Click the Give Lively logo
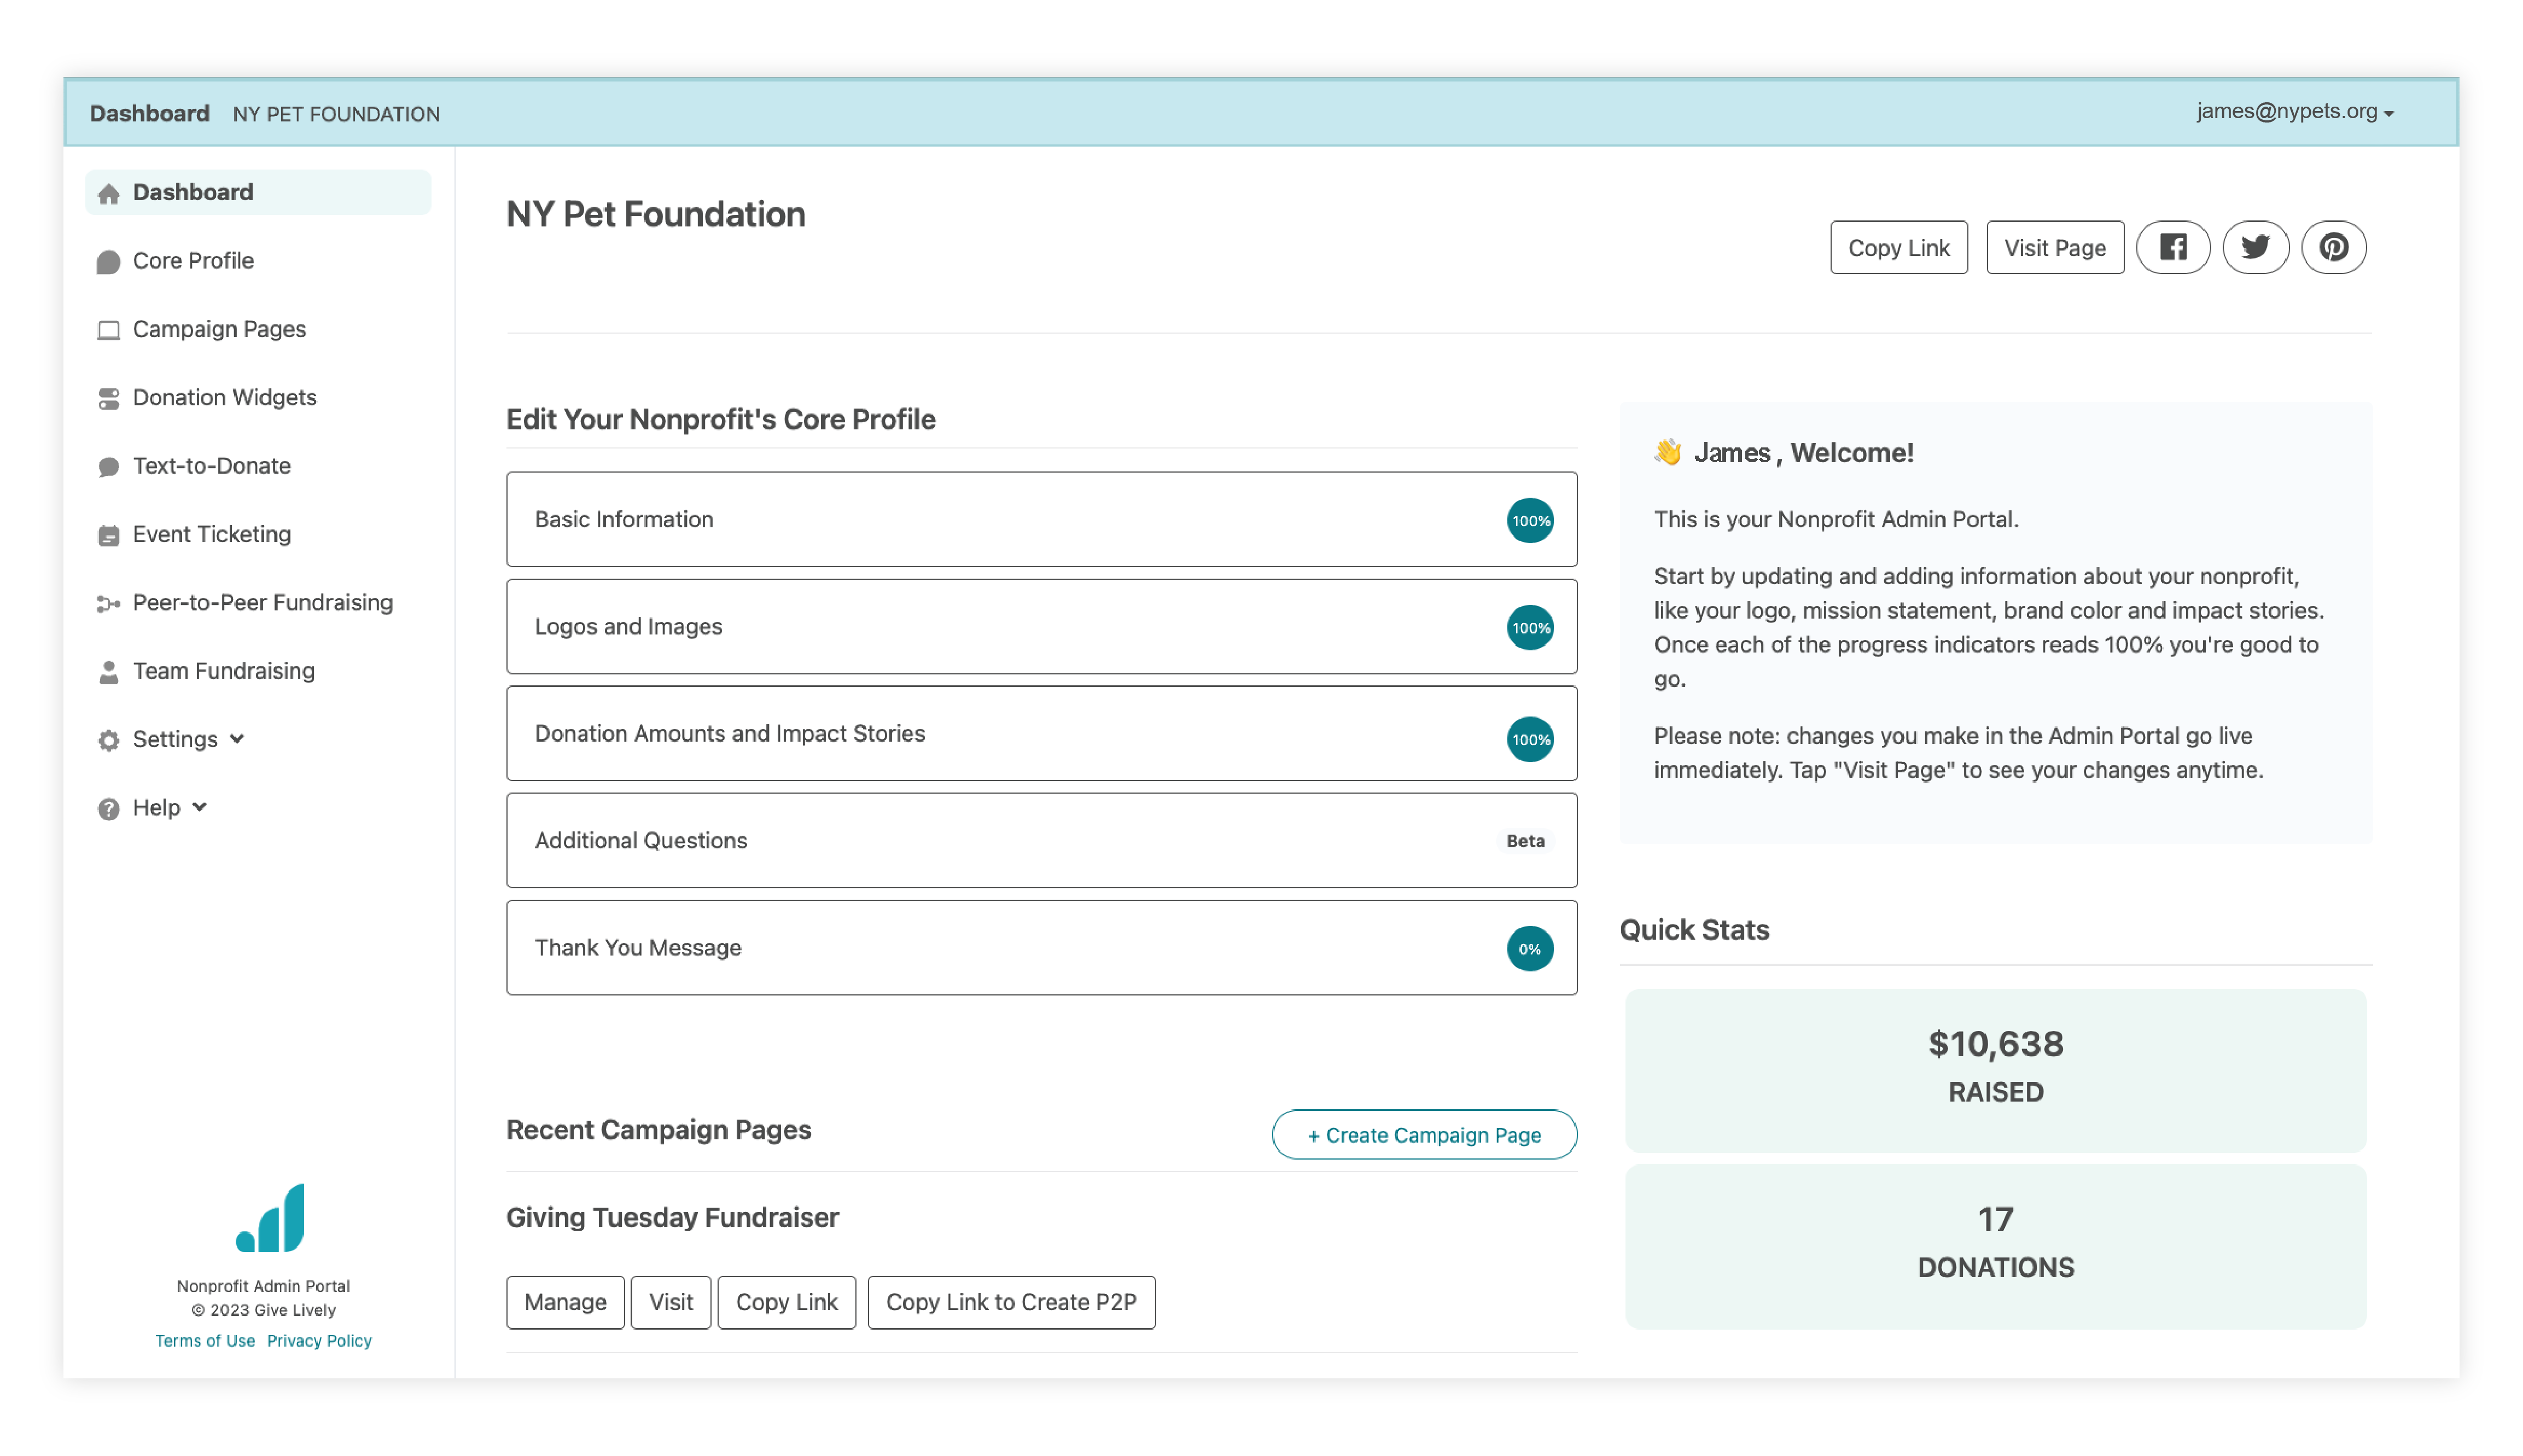This screenshot has width=2523, height=1456. [270, 1217]
